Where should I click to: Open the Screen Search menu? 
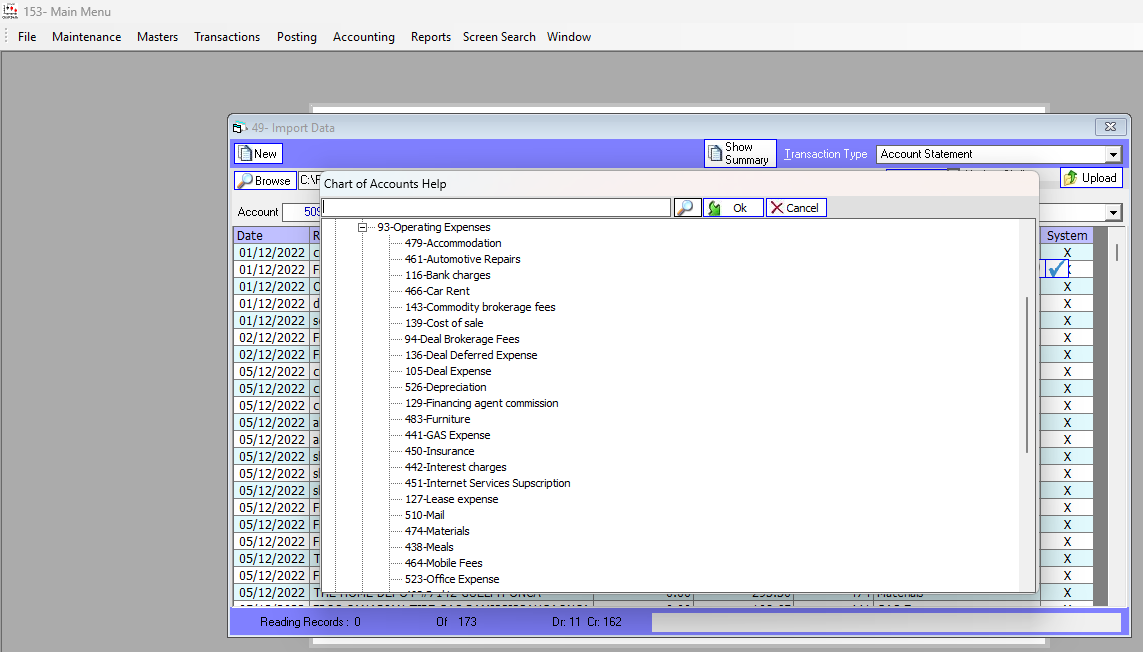[x=499, y=36]
